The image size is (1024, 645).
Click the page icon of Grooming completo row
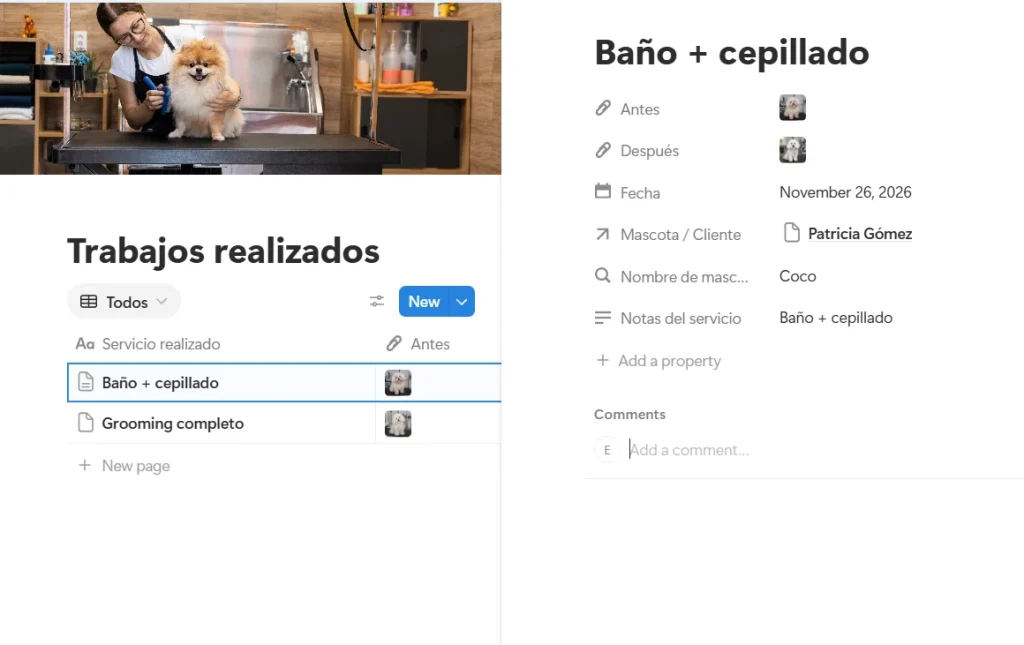pyautogui.click(x=86, y=422)
